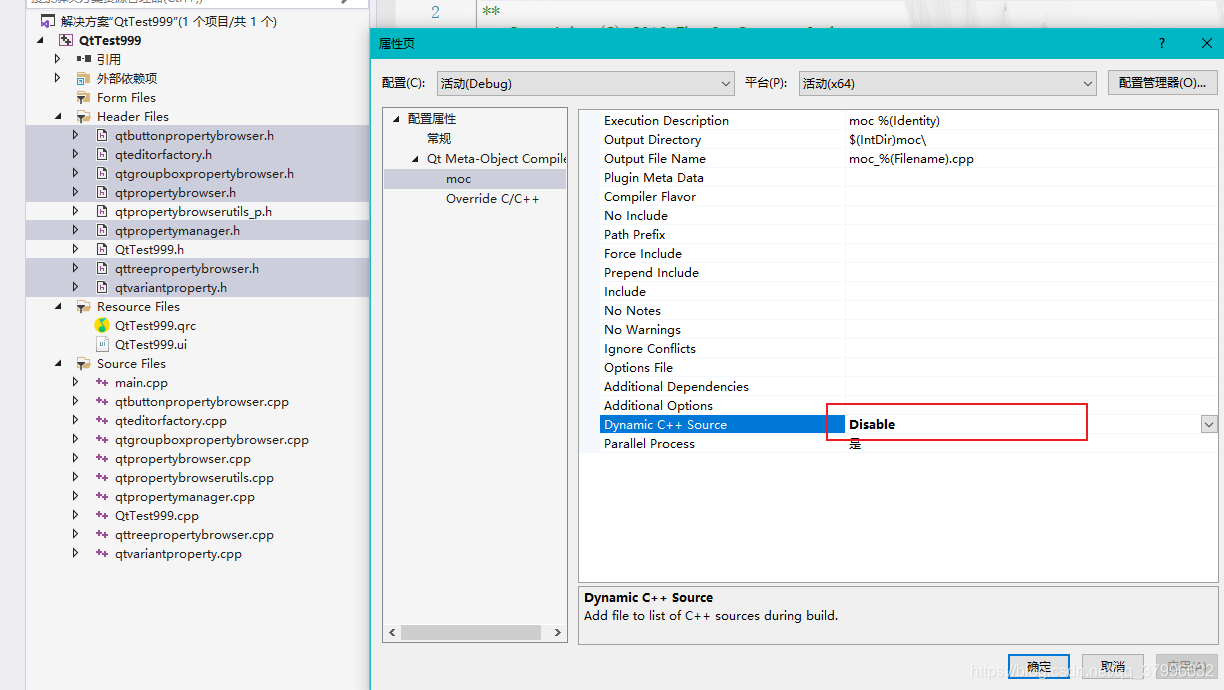Image resolution: width=1224 pixels, height=690 pixels.
Task: Click the 配置管理器 button
Action: (x=1162, y=82)
